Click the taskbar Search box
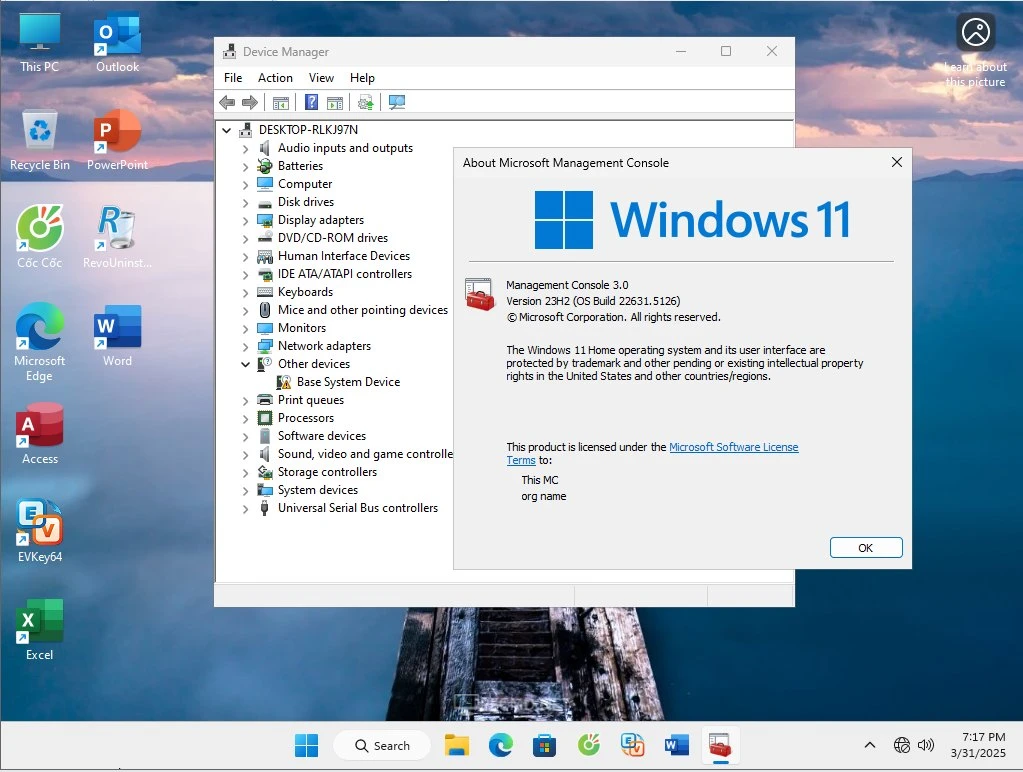This screenshot has width=1023, height=772. pyautogui.click(x=382, y=745)
